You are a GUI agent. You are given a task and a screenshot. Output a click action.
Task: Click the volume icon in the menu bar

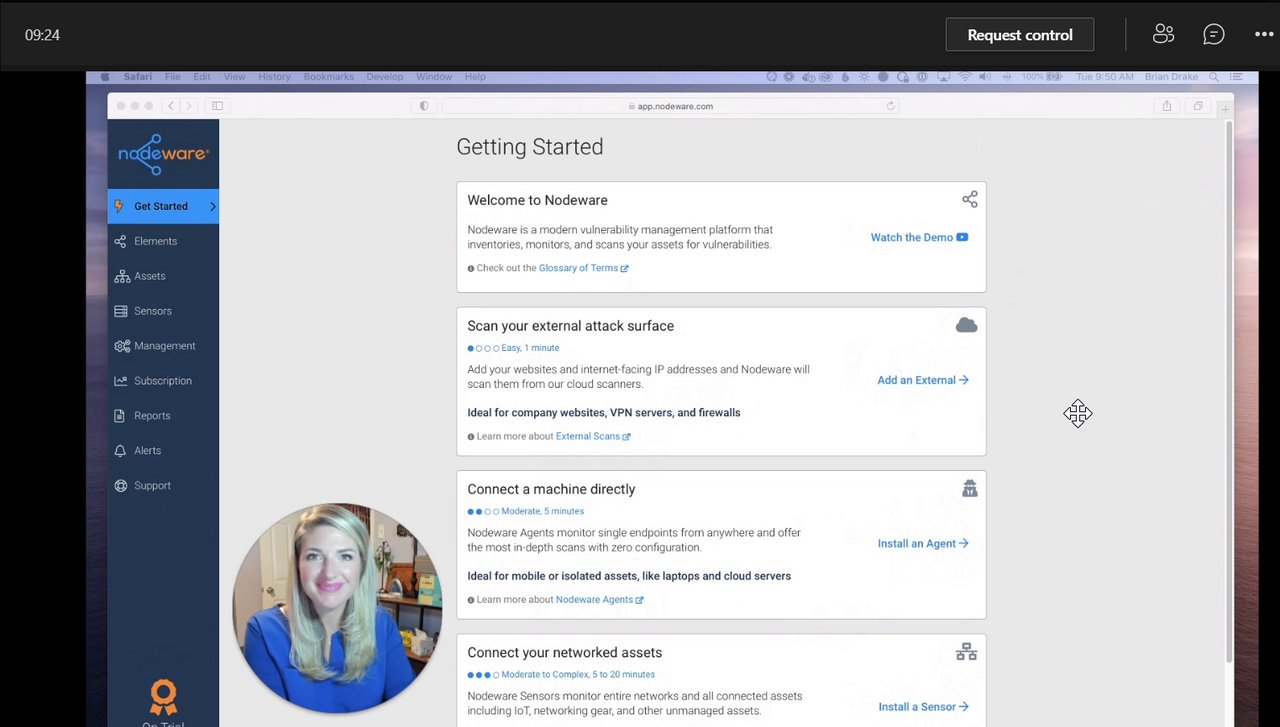click(x=985, y=77)
